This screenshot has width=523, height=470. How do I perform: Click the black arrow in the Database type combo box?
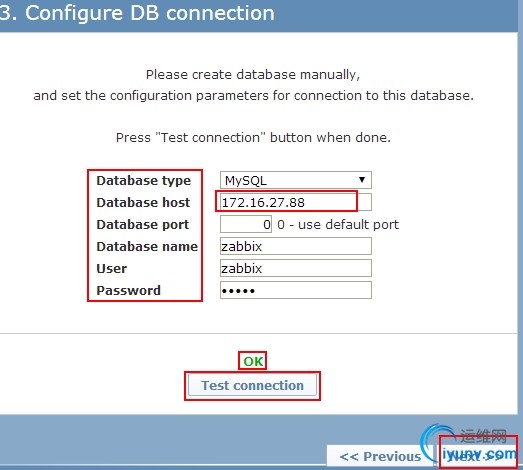point(362,180)
